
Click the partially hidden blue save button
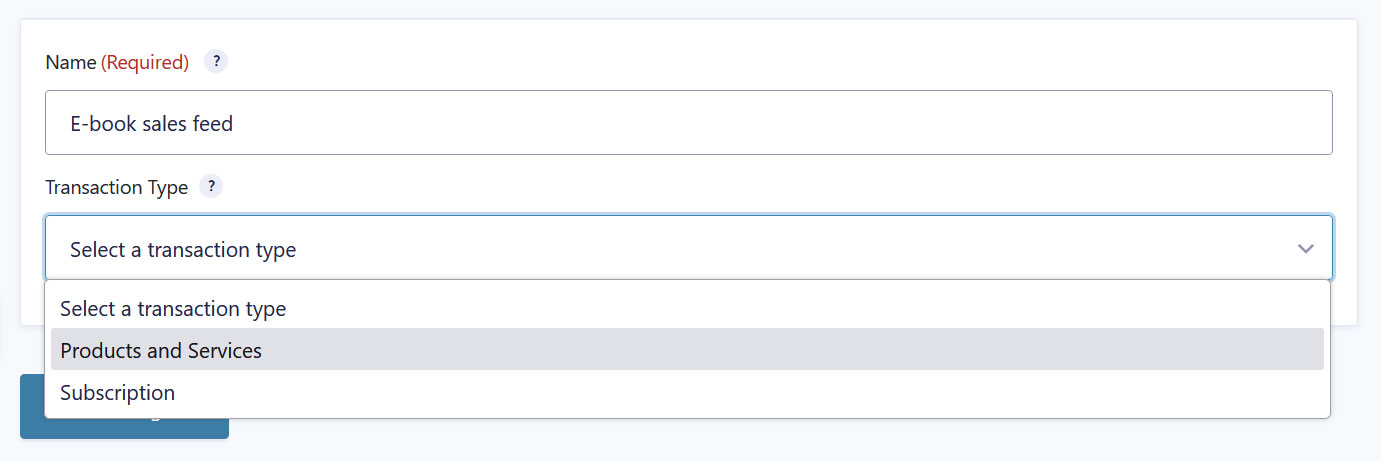124,428
